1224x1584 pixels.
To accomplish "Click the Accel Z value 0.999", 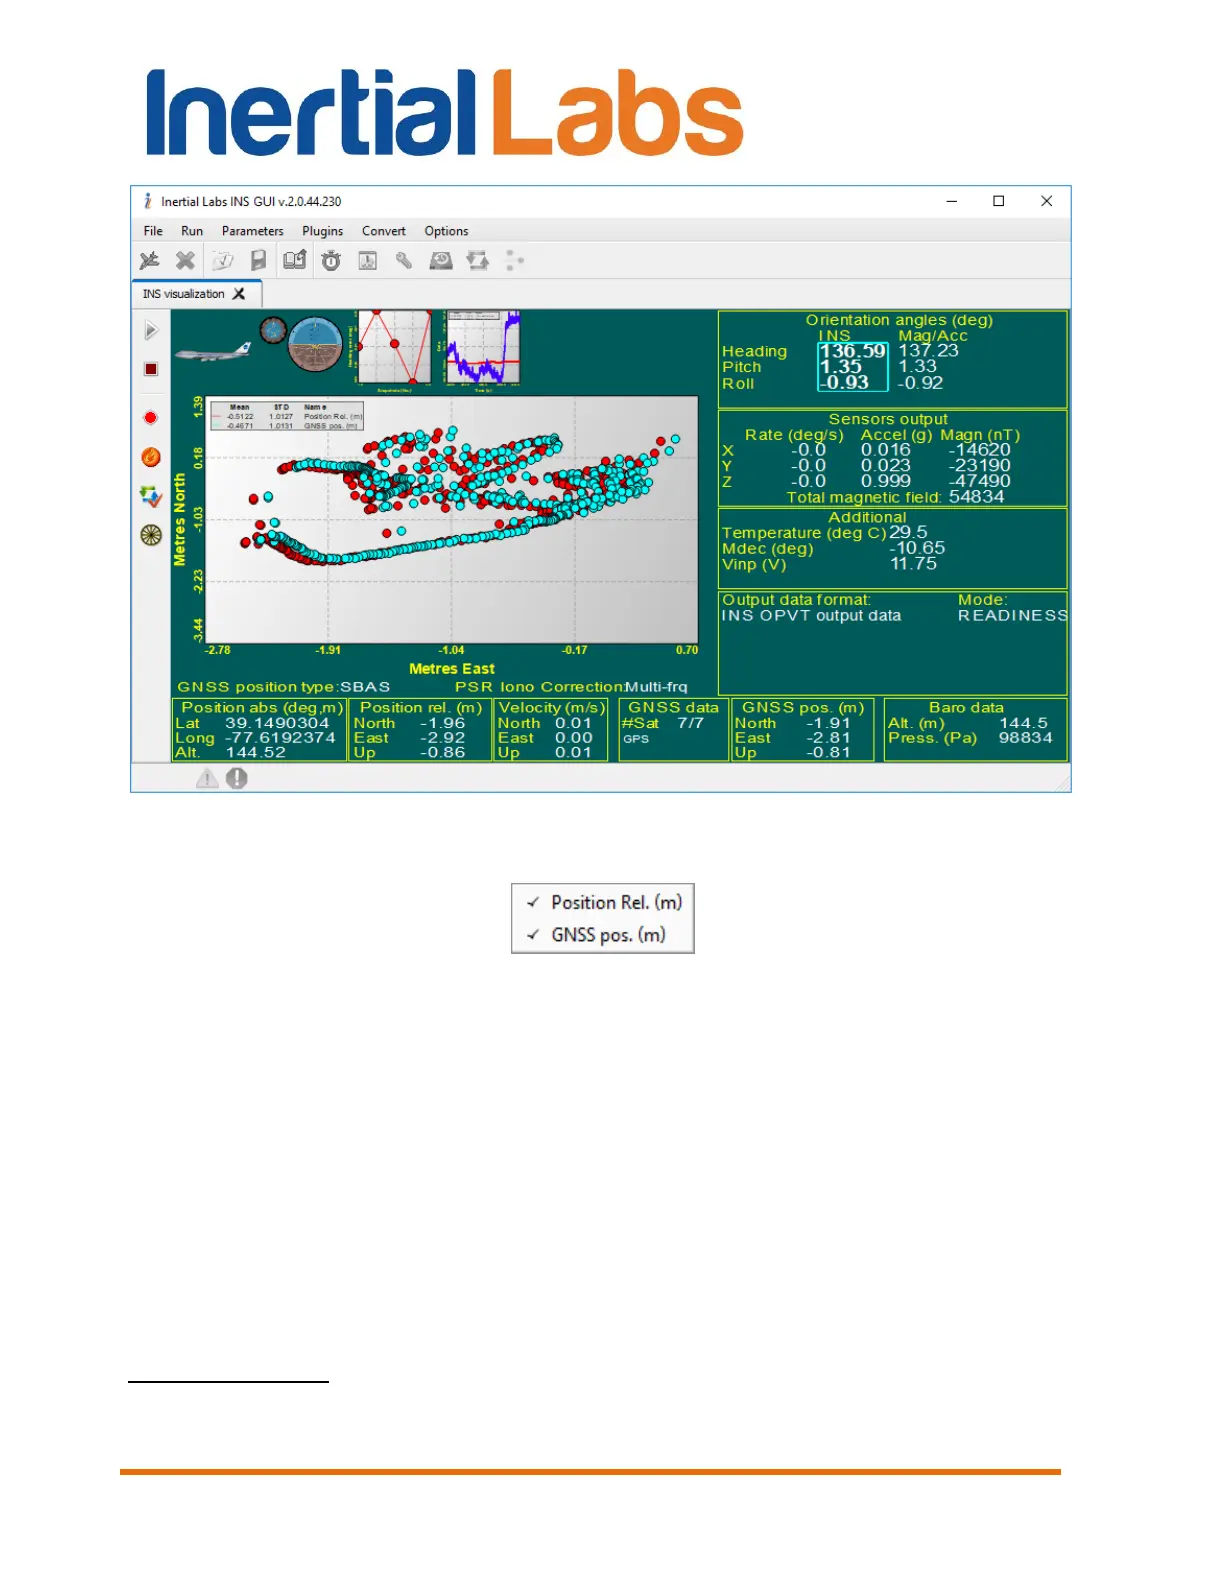I will click(x=886, y=481).
